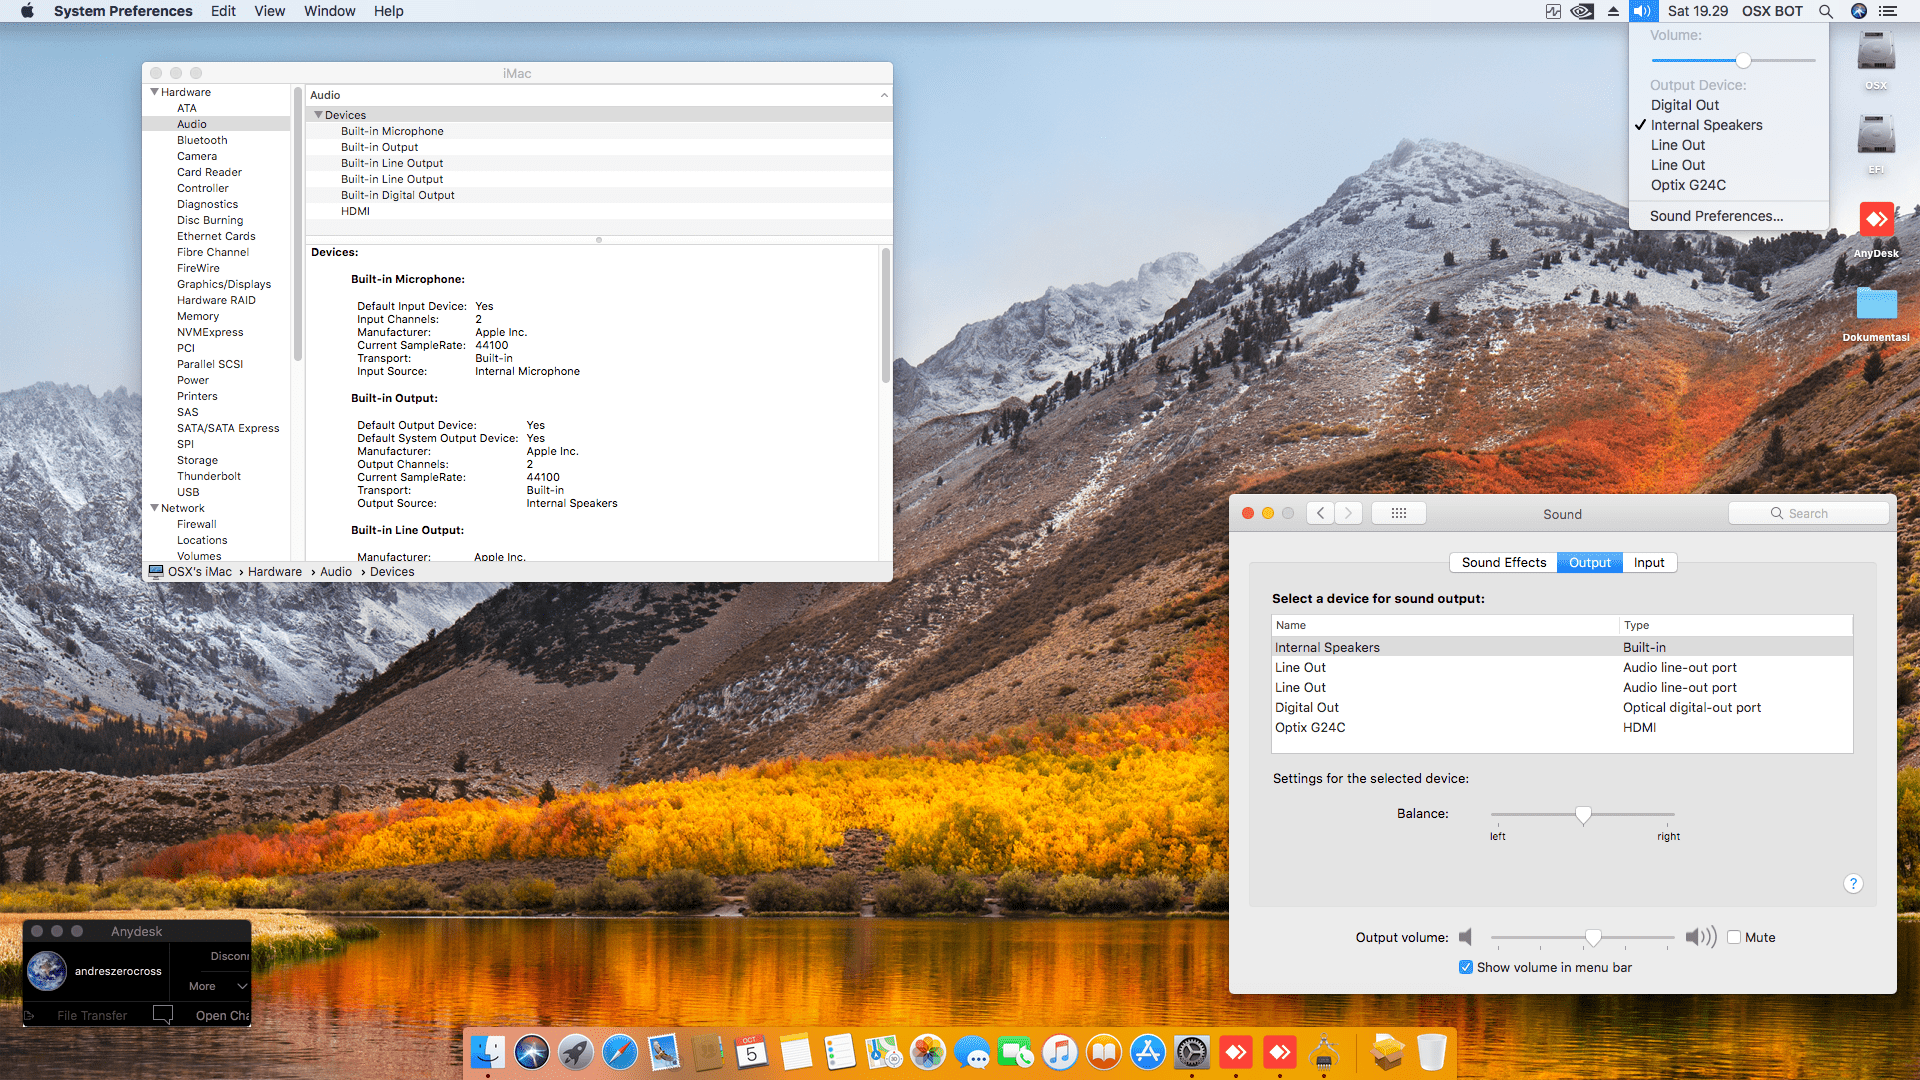Click Output volume slider knob
The height and width of the screenshot is (1080, 1920).
coord(1593,937)
